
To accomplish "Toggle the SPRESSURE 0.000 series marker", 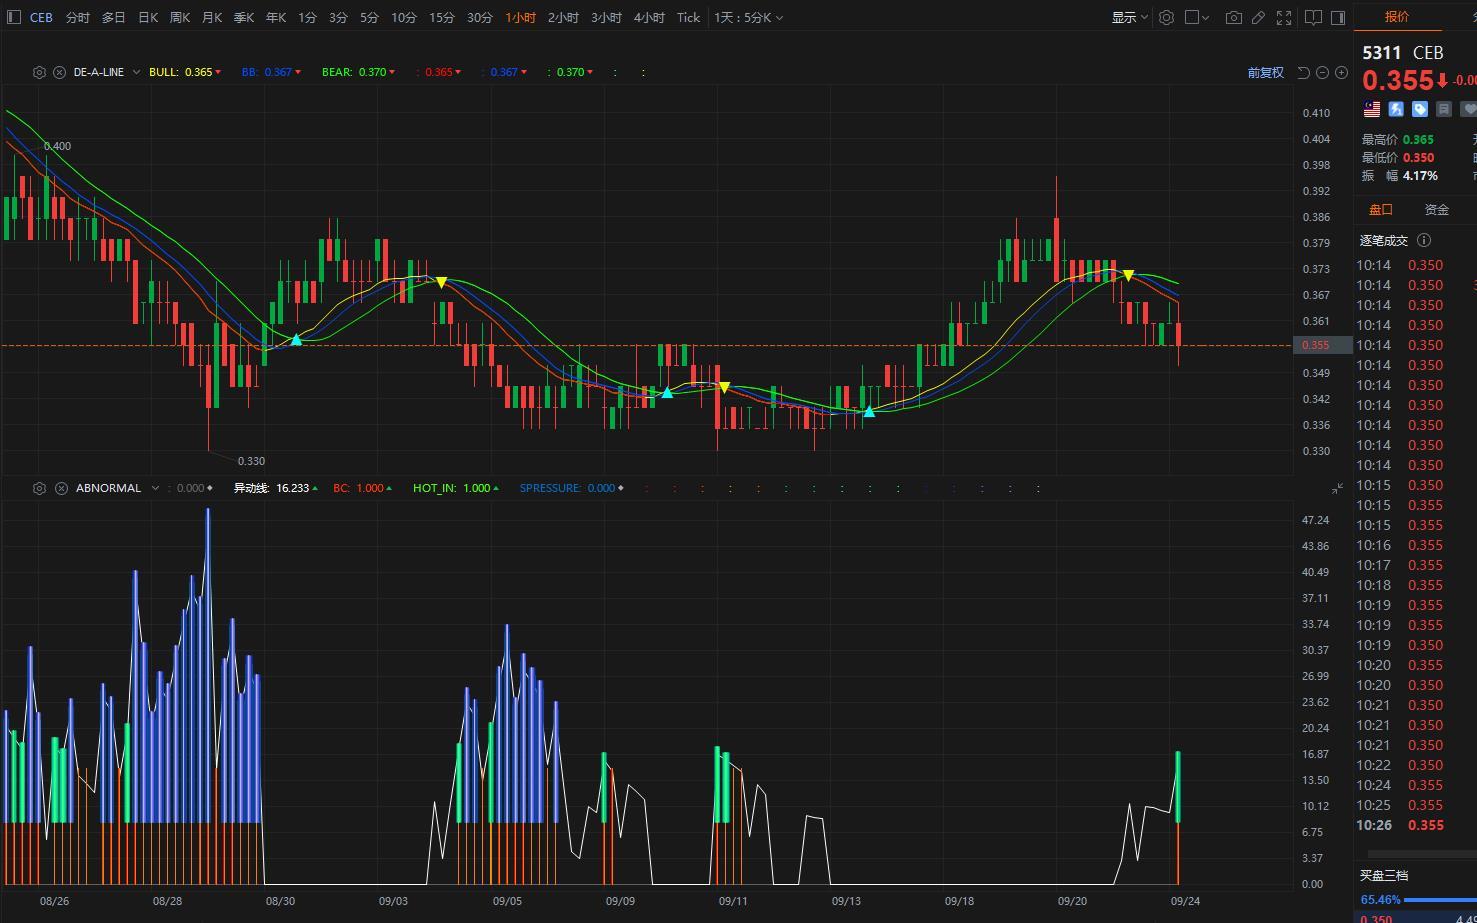I will coord(621,488).
